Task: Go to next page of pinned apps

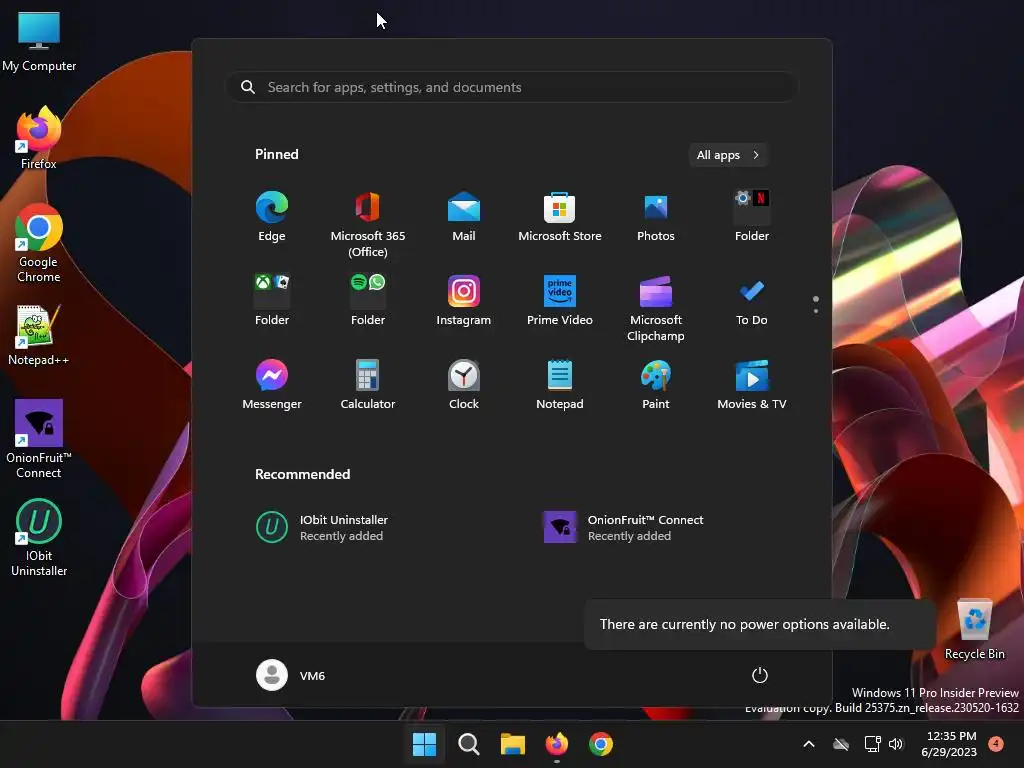Action: [x=816, y=310]
